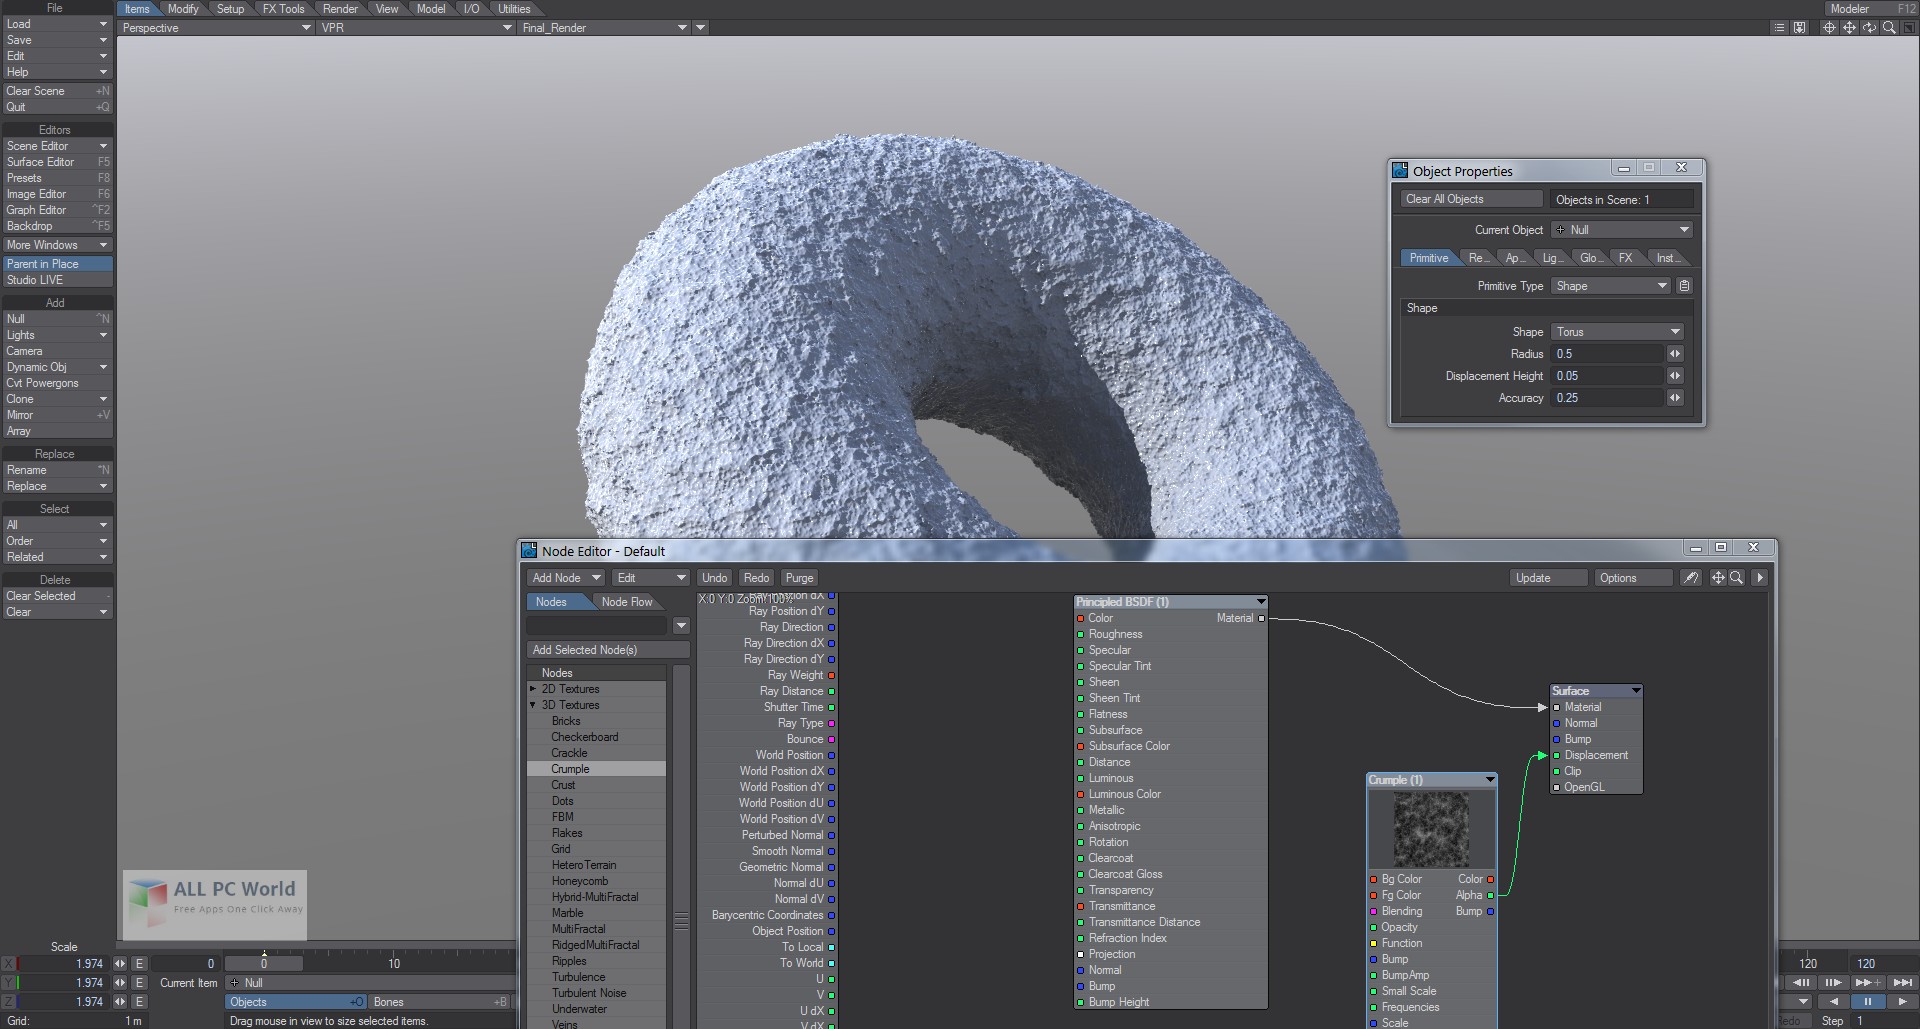
Task: Click the Node Editor pan arrows icon
Action: click(x=1718, y=578)
